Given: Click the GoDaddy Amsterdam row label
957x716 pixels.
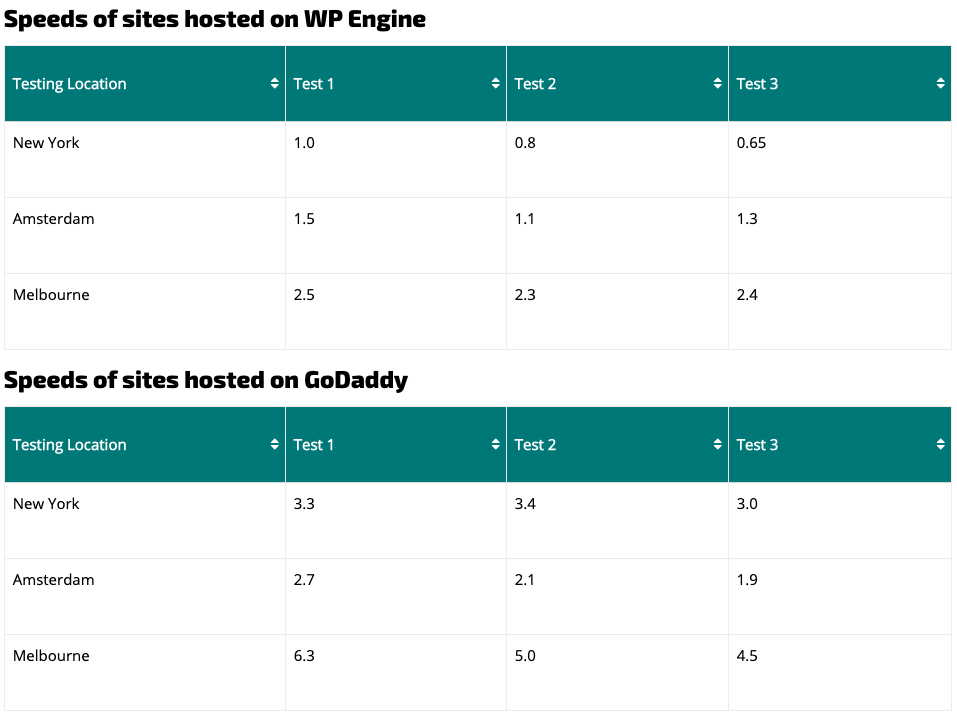Looking at the screenshot, I should point(54,579).
